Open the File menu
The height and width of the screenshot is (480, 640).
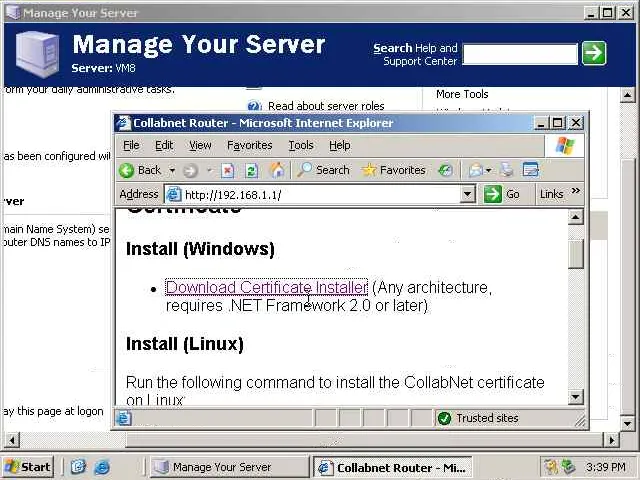point(131,145)
